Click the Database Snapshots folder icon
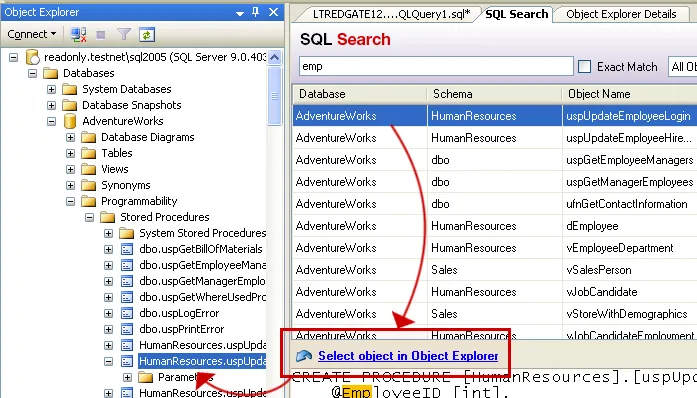Viewport: 697px width, 398px height. click(x=69, y=105)
